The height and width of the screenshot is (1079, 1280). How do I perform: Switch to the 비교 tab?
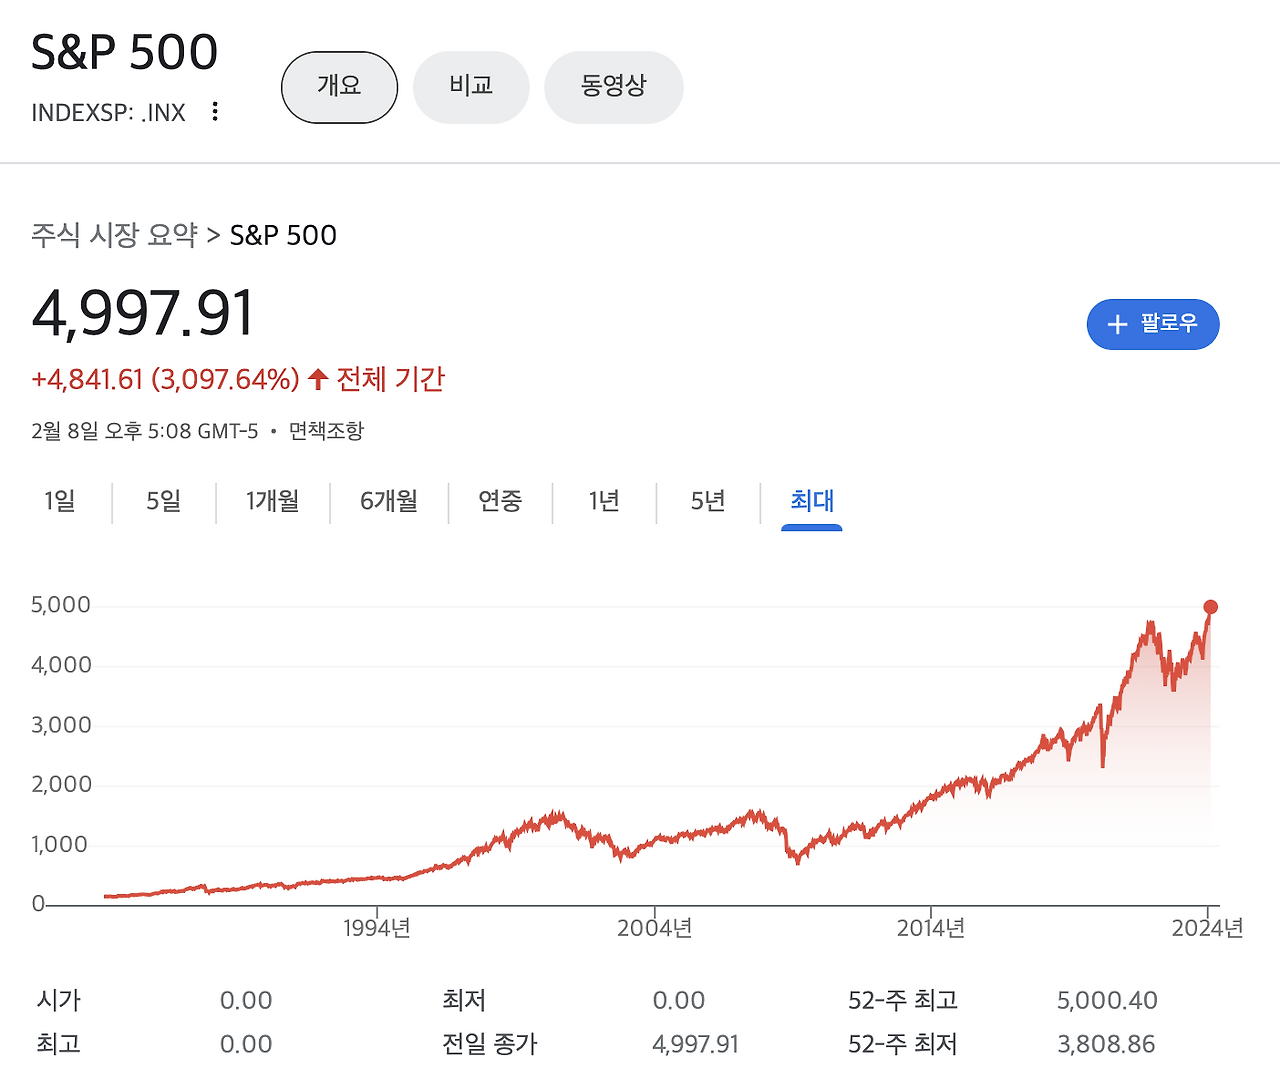(x=471, y=87)
